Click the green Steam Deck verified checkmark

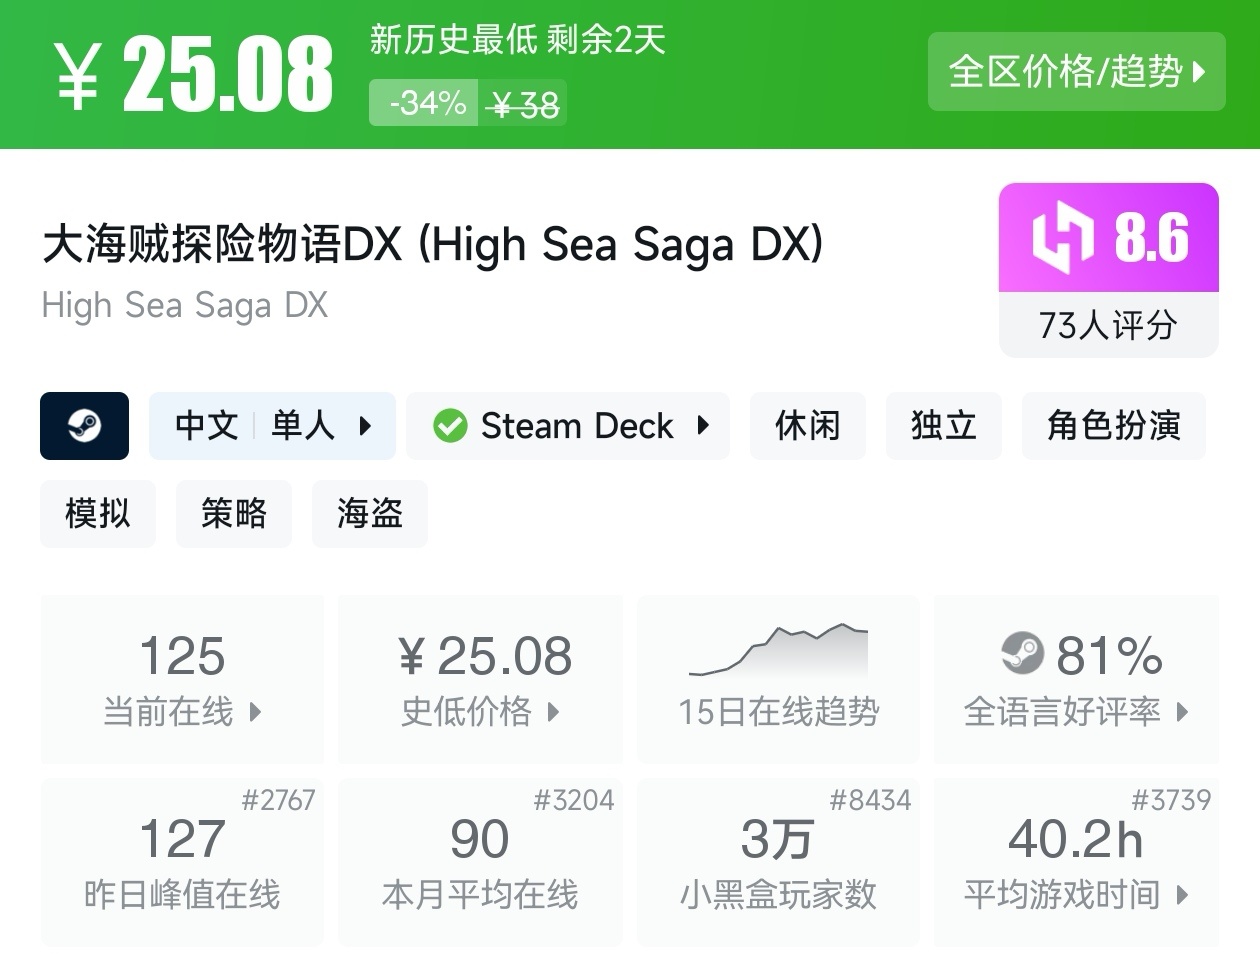[450, 426]
